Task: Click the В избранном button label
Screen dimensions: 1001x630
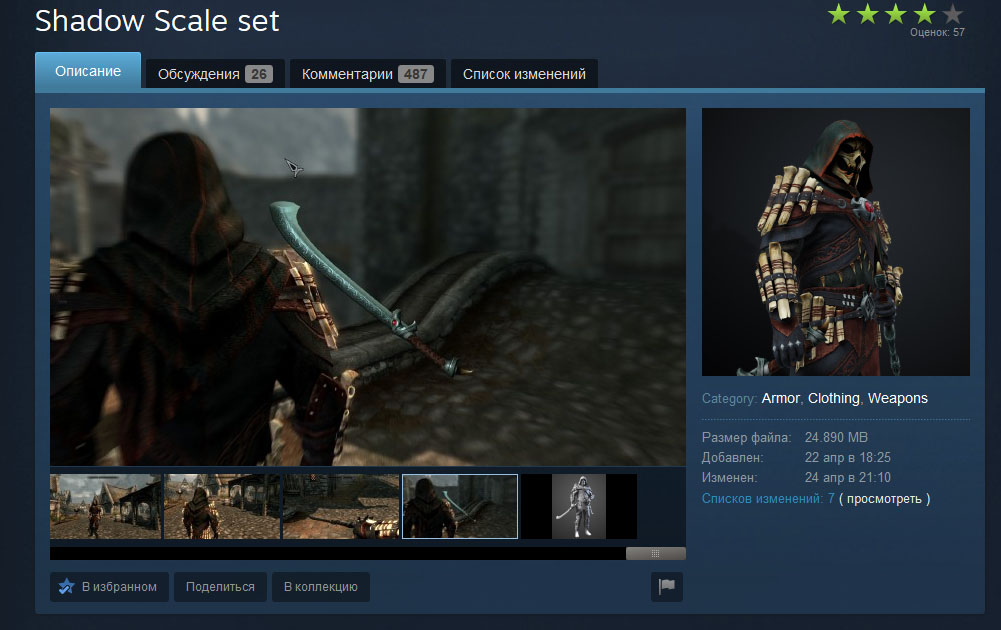Action: 119,587
